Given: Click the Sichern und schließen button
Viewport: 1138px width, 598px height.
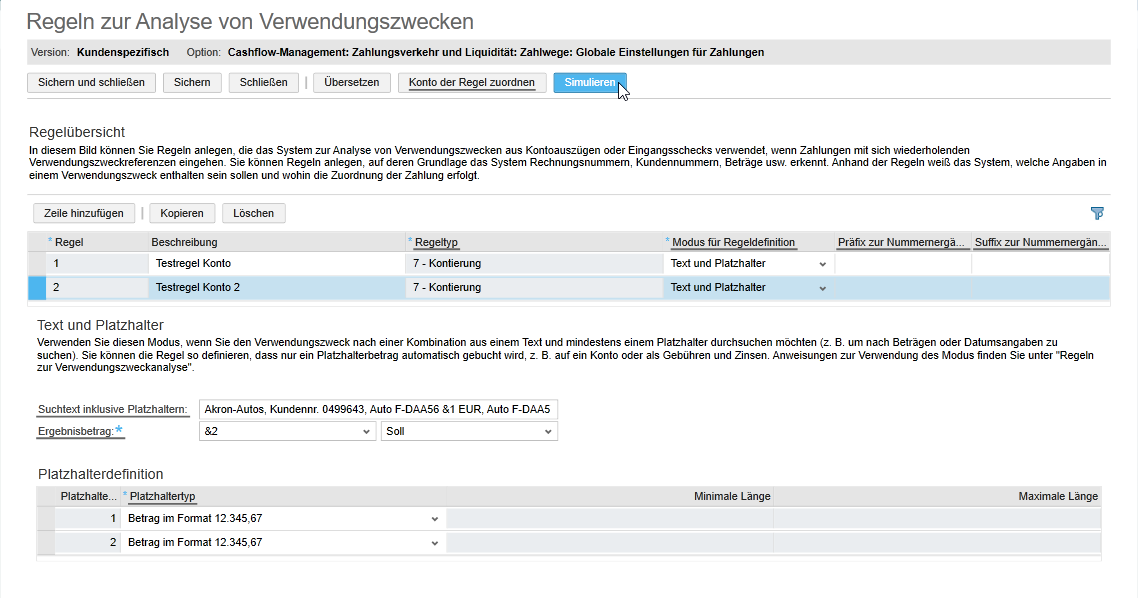Looking at the screenshot, I should [91, 83].
